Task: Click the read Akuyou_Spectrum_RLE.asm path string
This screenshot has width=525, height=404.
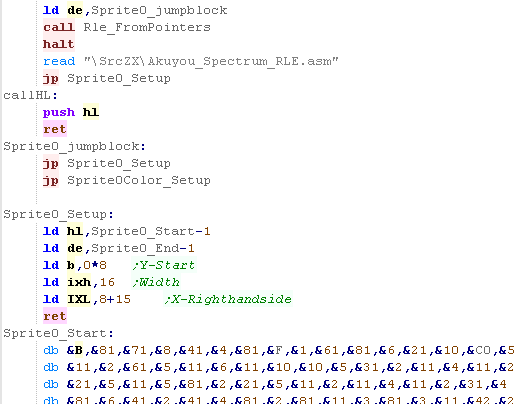Action: pos(211,61)
